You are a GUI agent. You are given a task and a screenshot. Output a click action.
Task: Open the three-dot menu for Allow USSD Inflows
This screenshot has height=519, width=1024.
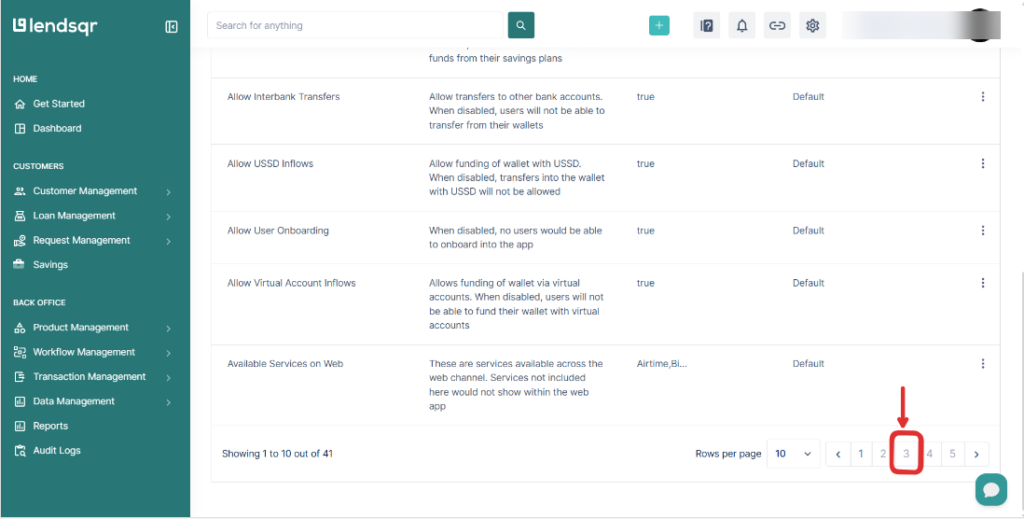(982, 164)
